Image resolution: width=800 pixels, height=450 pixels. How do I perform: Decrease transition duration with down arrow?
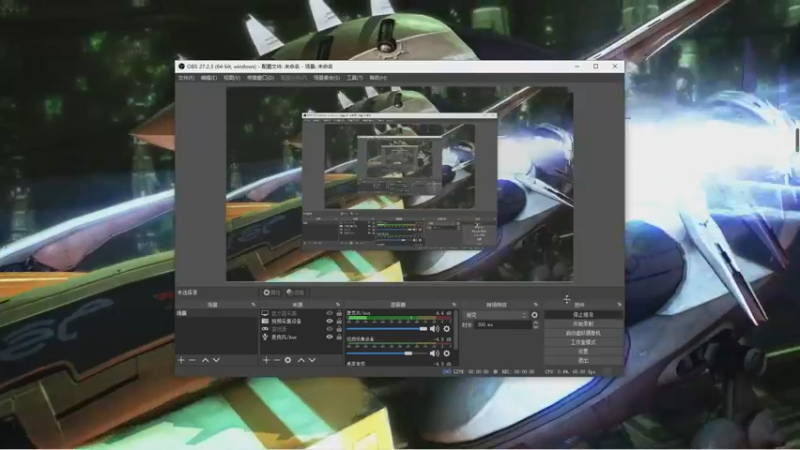coord(535,327)
